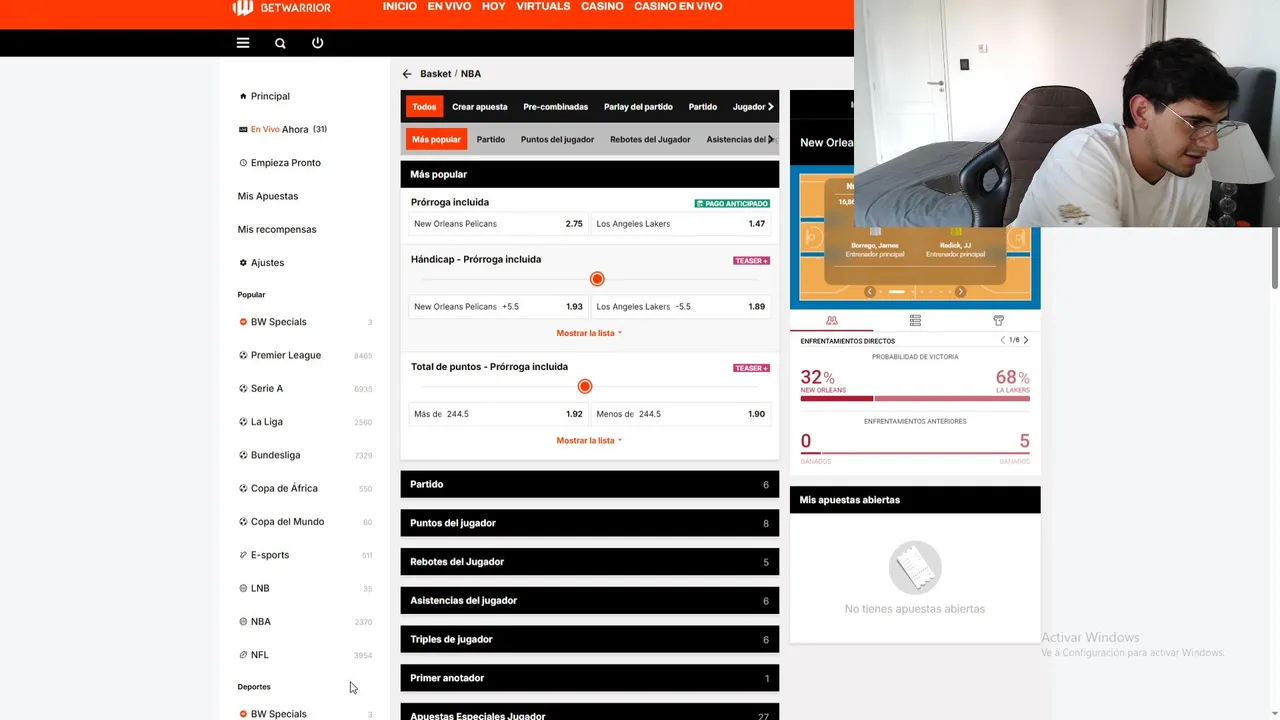Select the Todos tab
Viewport: 1280px width, 720px height.
[424, 107]
